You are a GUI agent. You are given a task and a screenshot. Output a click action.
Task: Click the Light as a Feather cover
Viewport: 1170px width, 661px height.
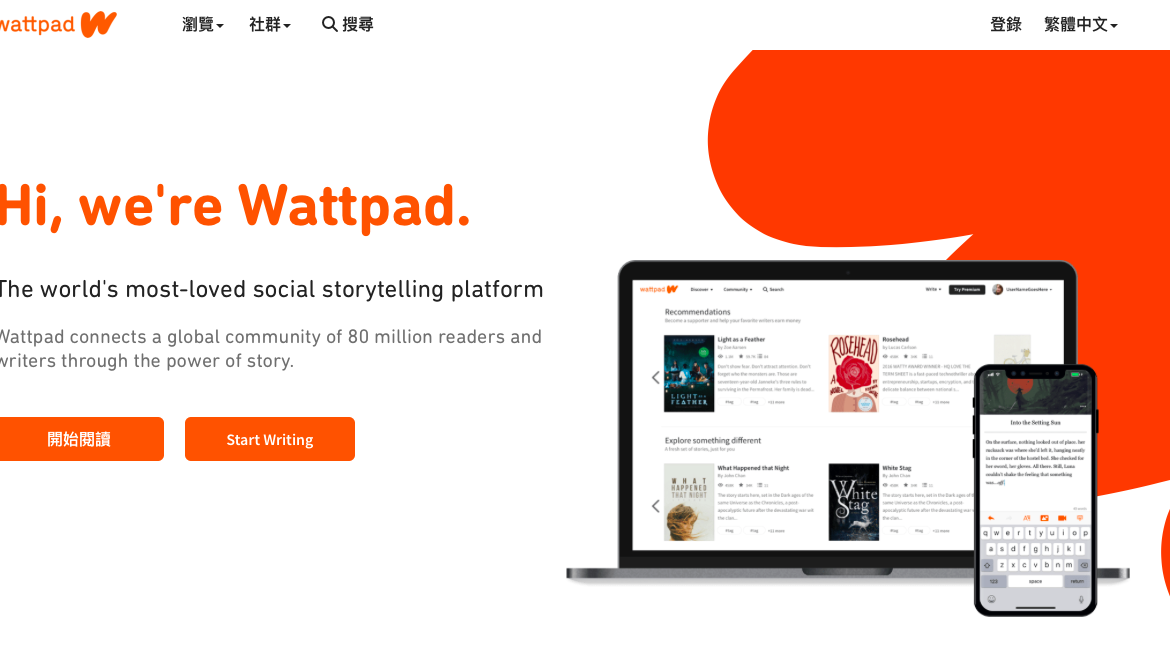[x=689, y=374]
